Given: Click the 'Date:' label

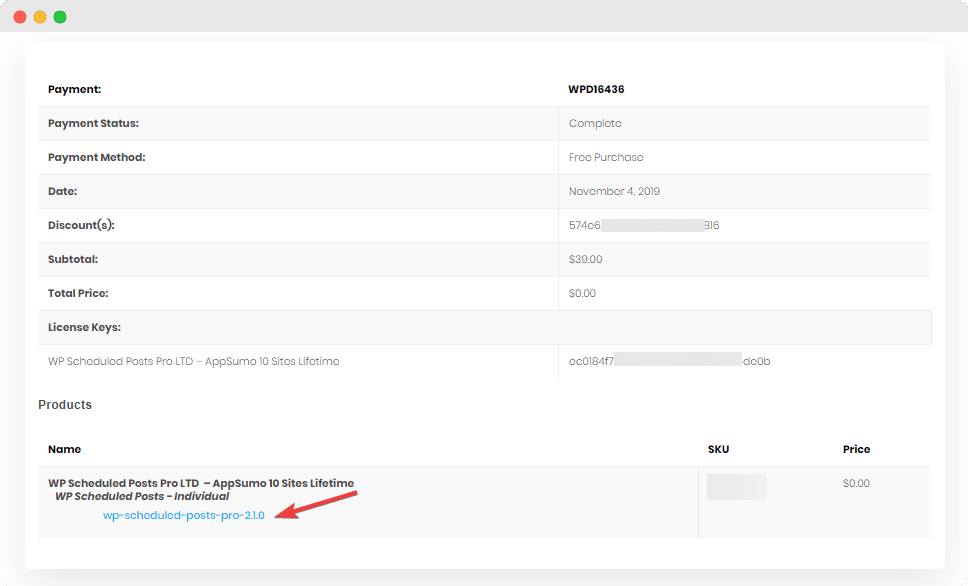Looking at the screenshot, I should (62, 191).
